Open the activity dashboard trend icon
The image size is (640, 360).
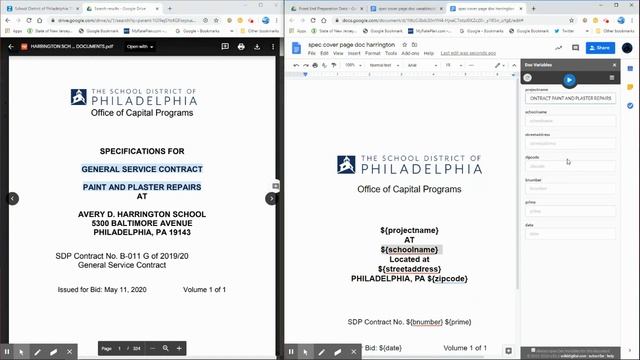click(x=558, y=48)
